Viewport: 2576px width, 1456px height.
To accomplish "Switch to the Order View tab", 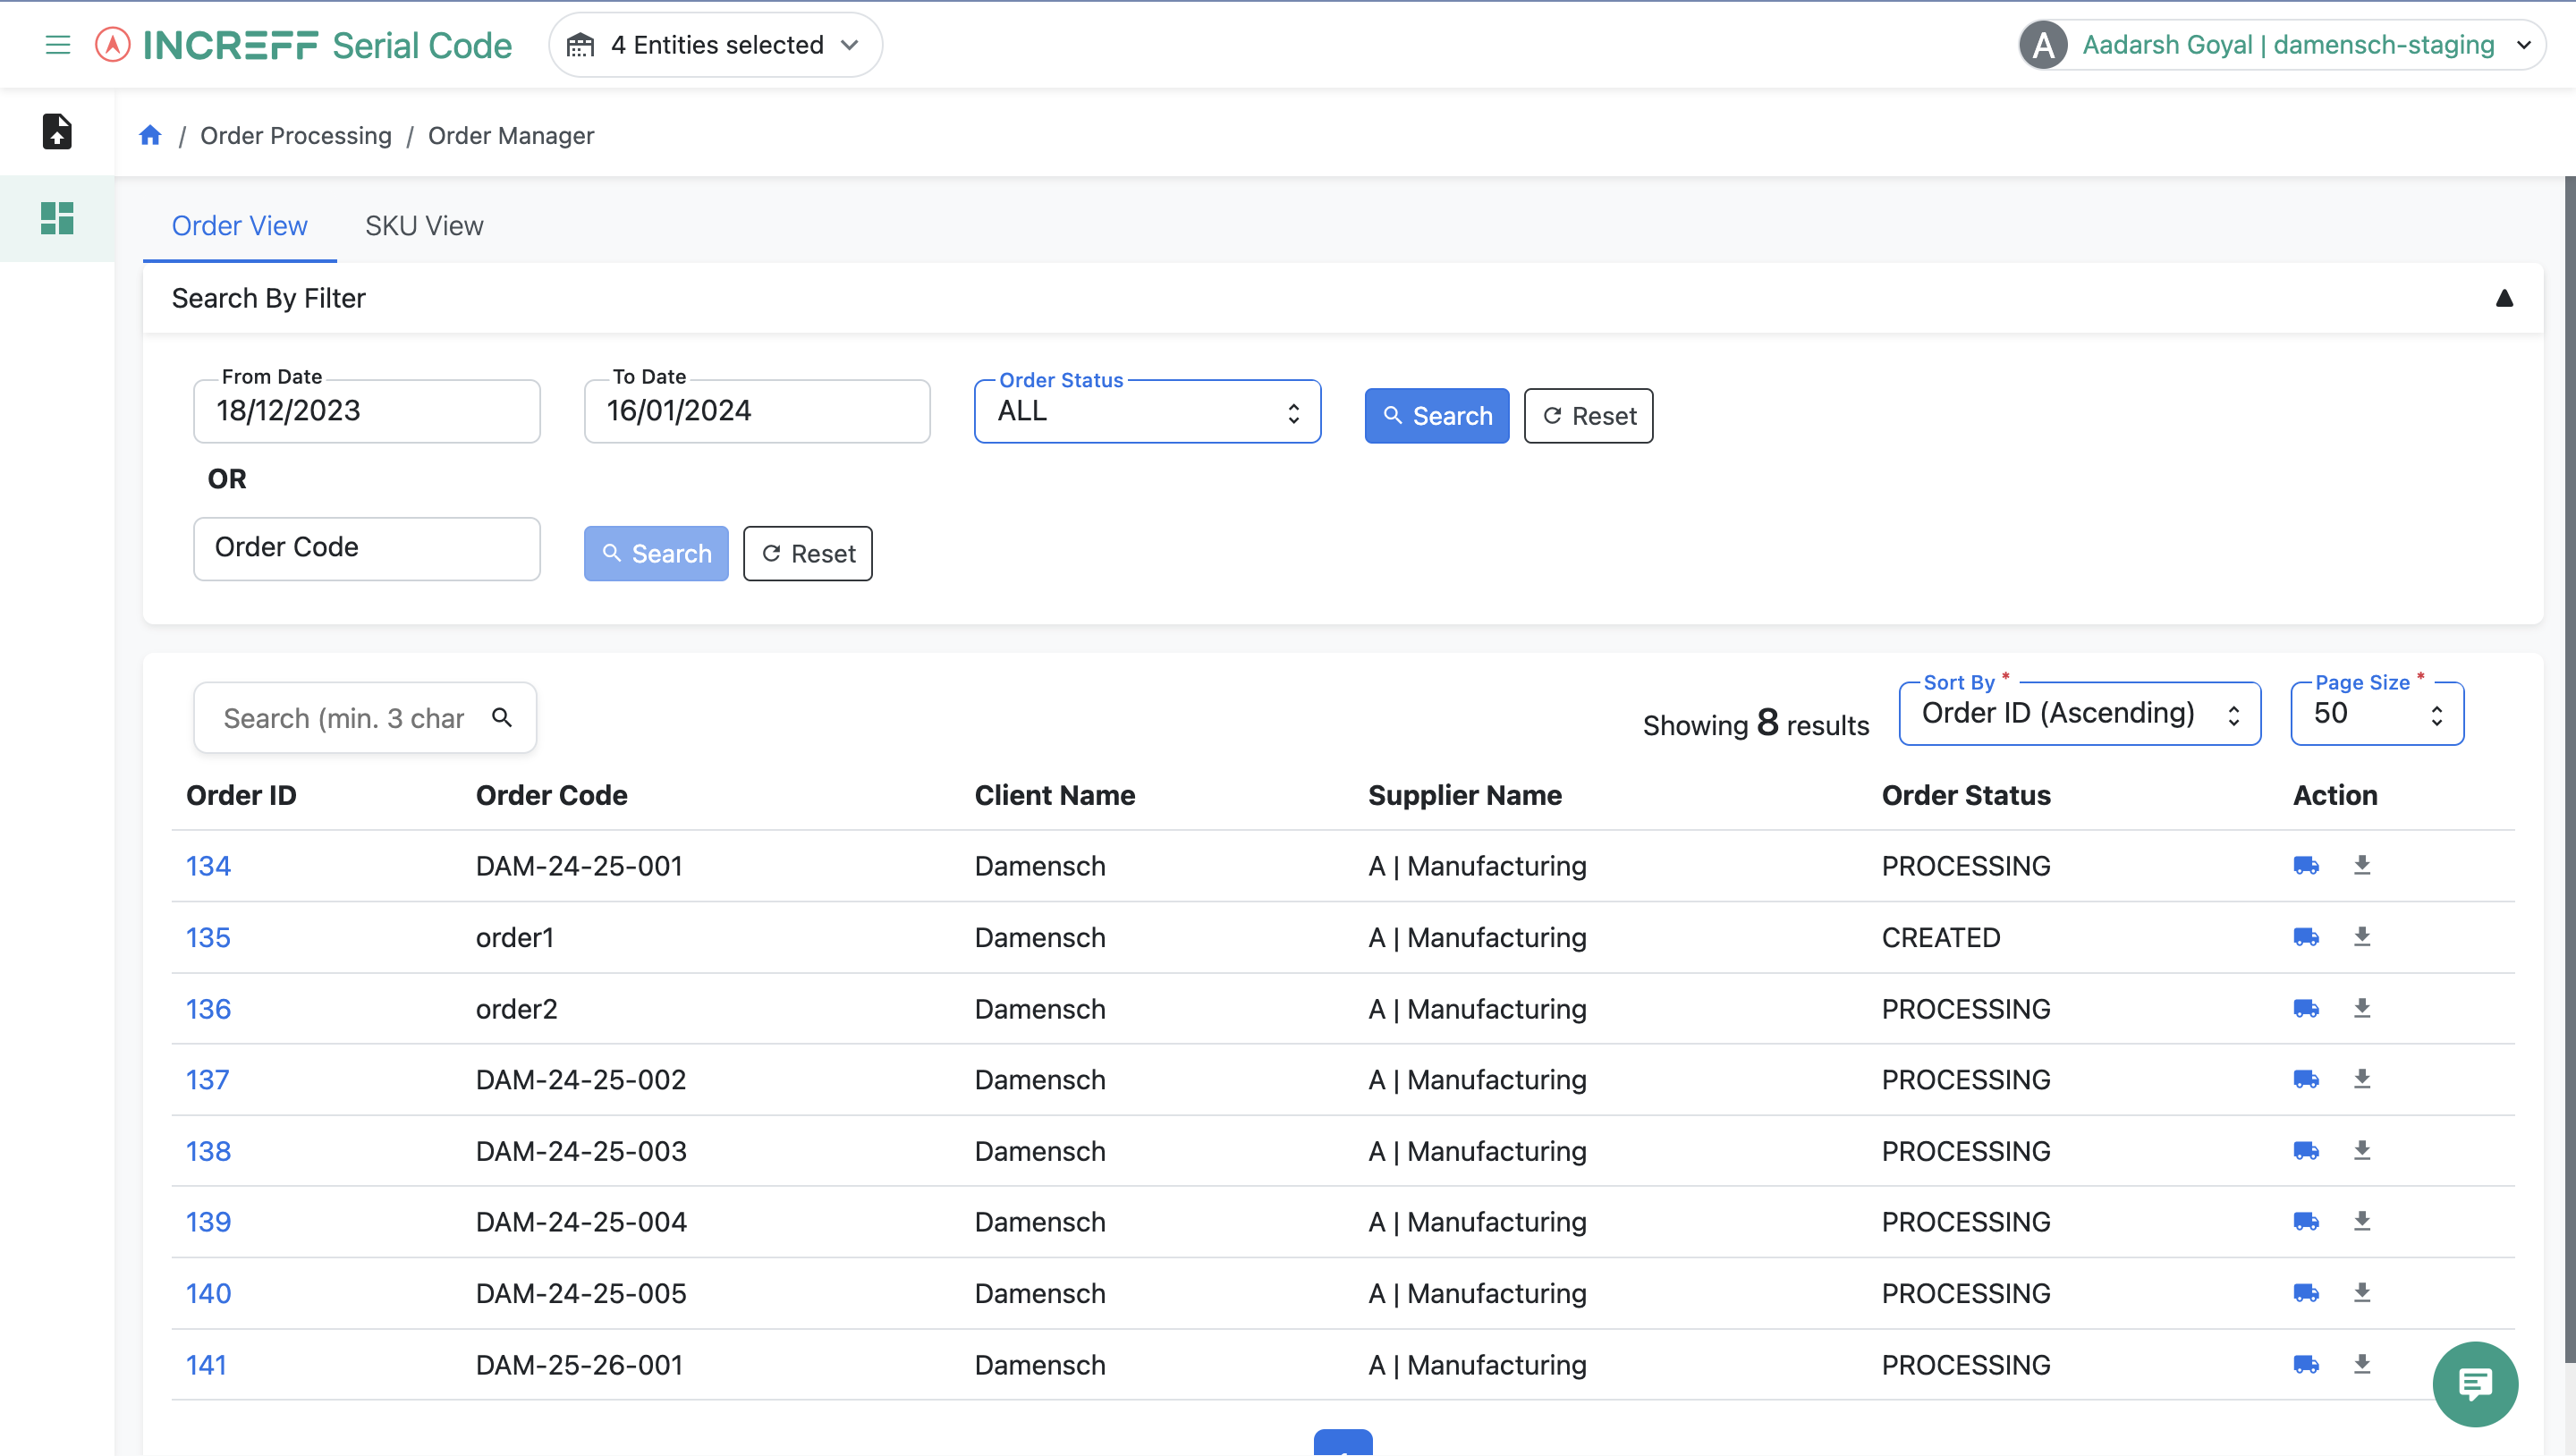I will pos(239,226).
